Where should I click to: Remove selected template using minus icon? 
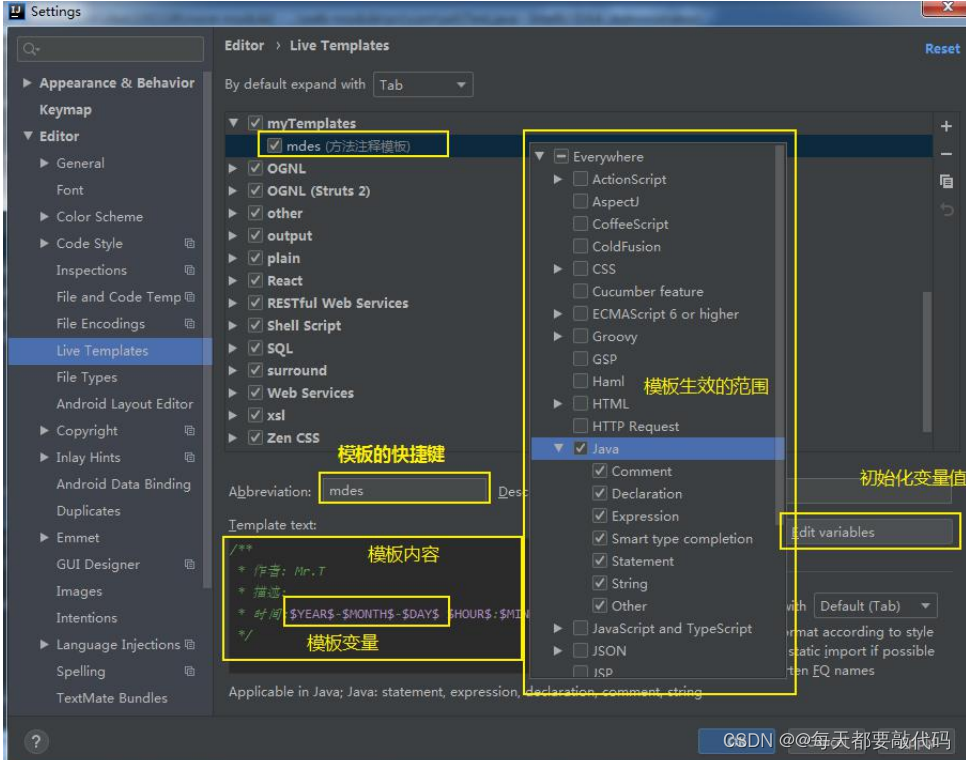click(x=945, y=154)
